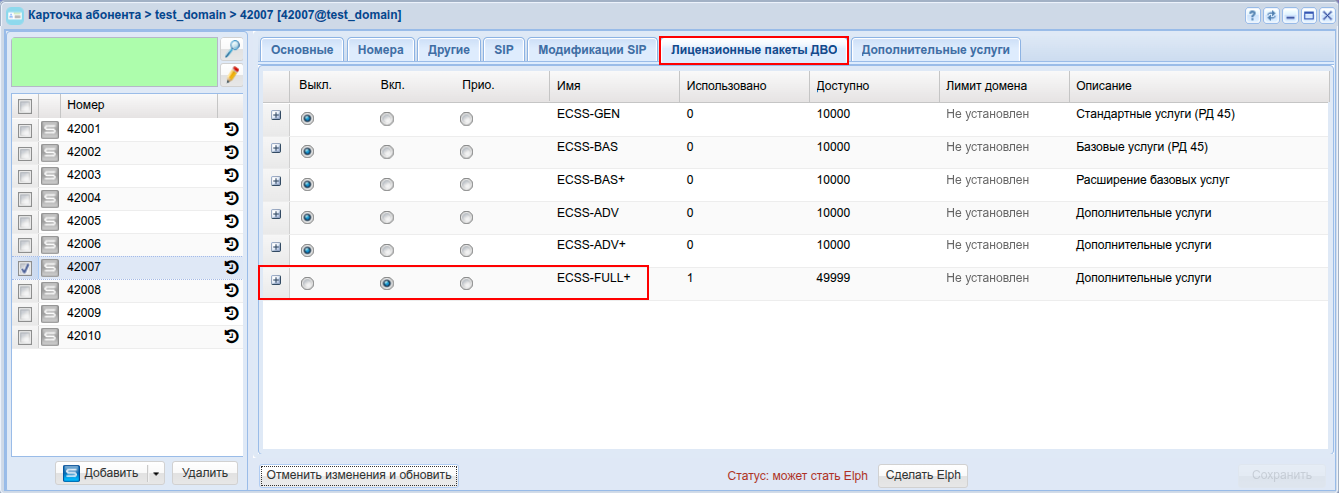The width and height of the screenshot is (1339, 493).
Task: Click the green search input field
Action: point(114,62)
